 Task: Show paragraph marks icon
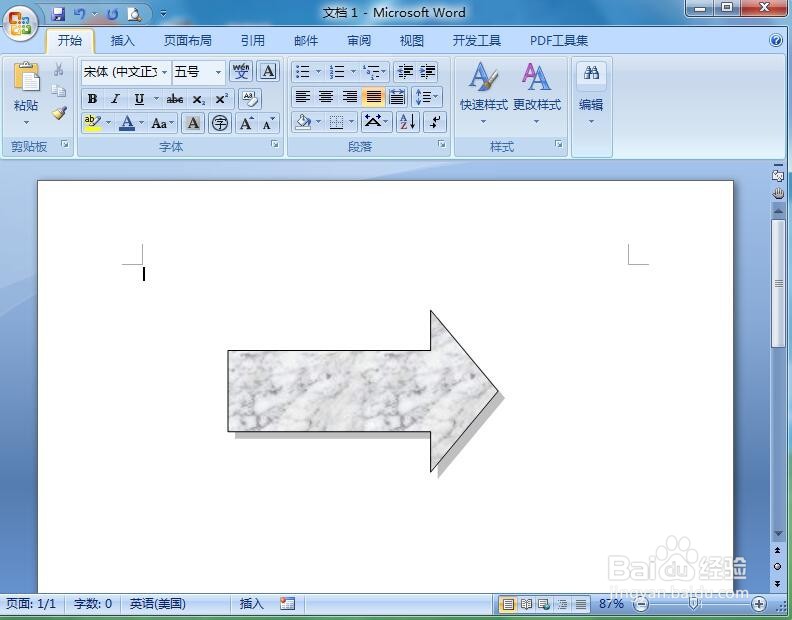(x=435, y=122)
